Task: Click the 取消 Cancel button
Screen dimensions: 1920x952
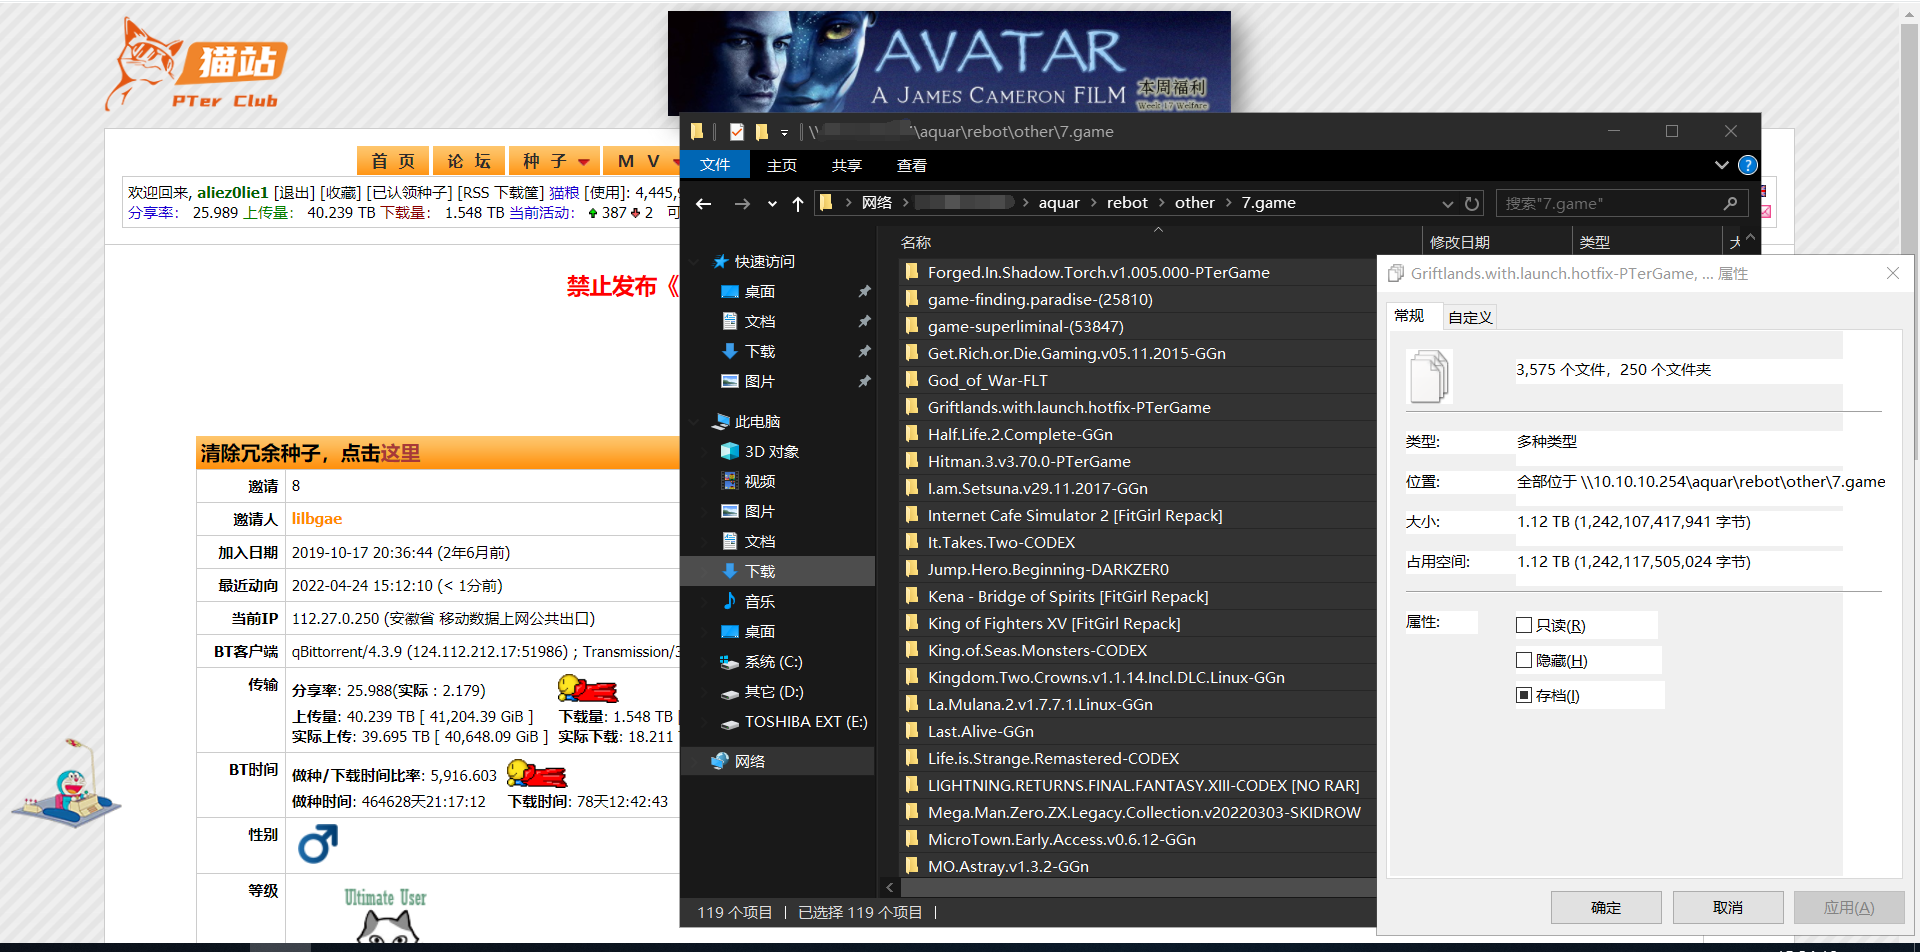Action: tap(1728, 908)
